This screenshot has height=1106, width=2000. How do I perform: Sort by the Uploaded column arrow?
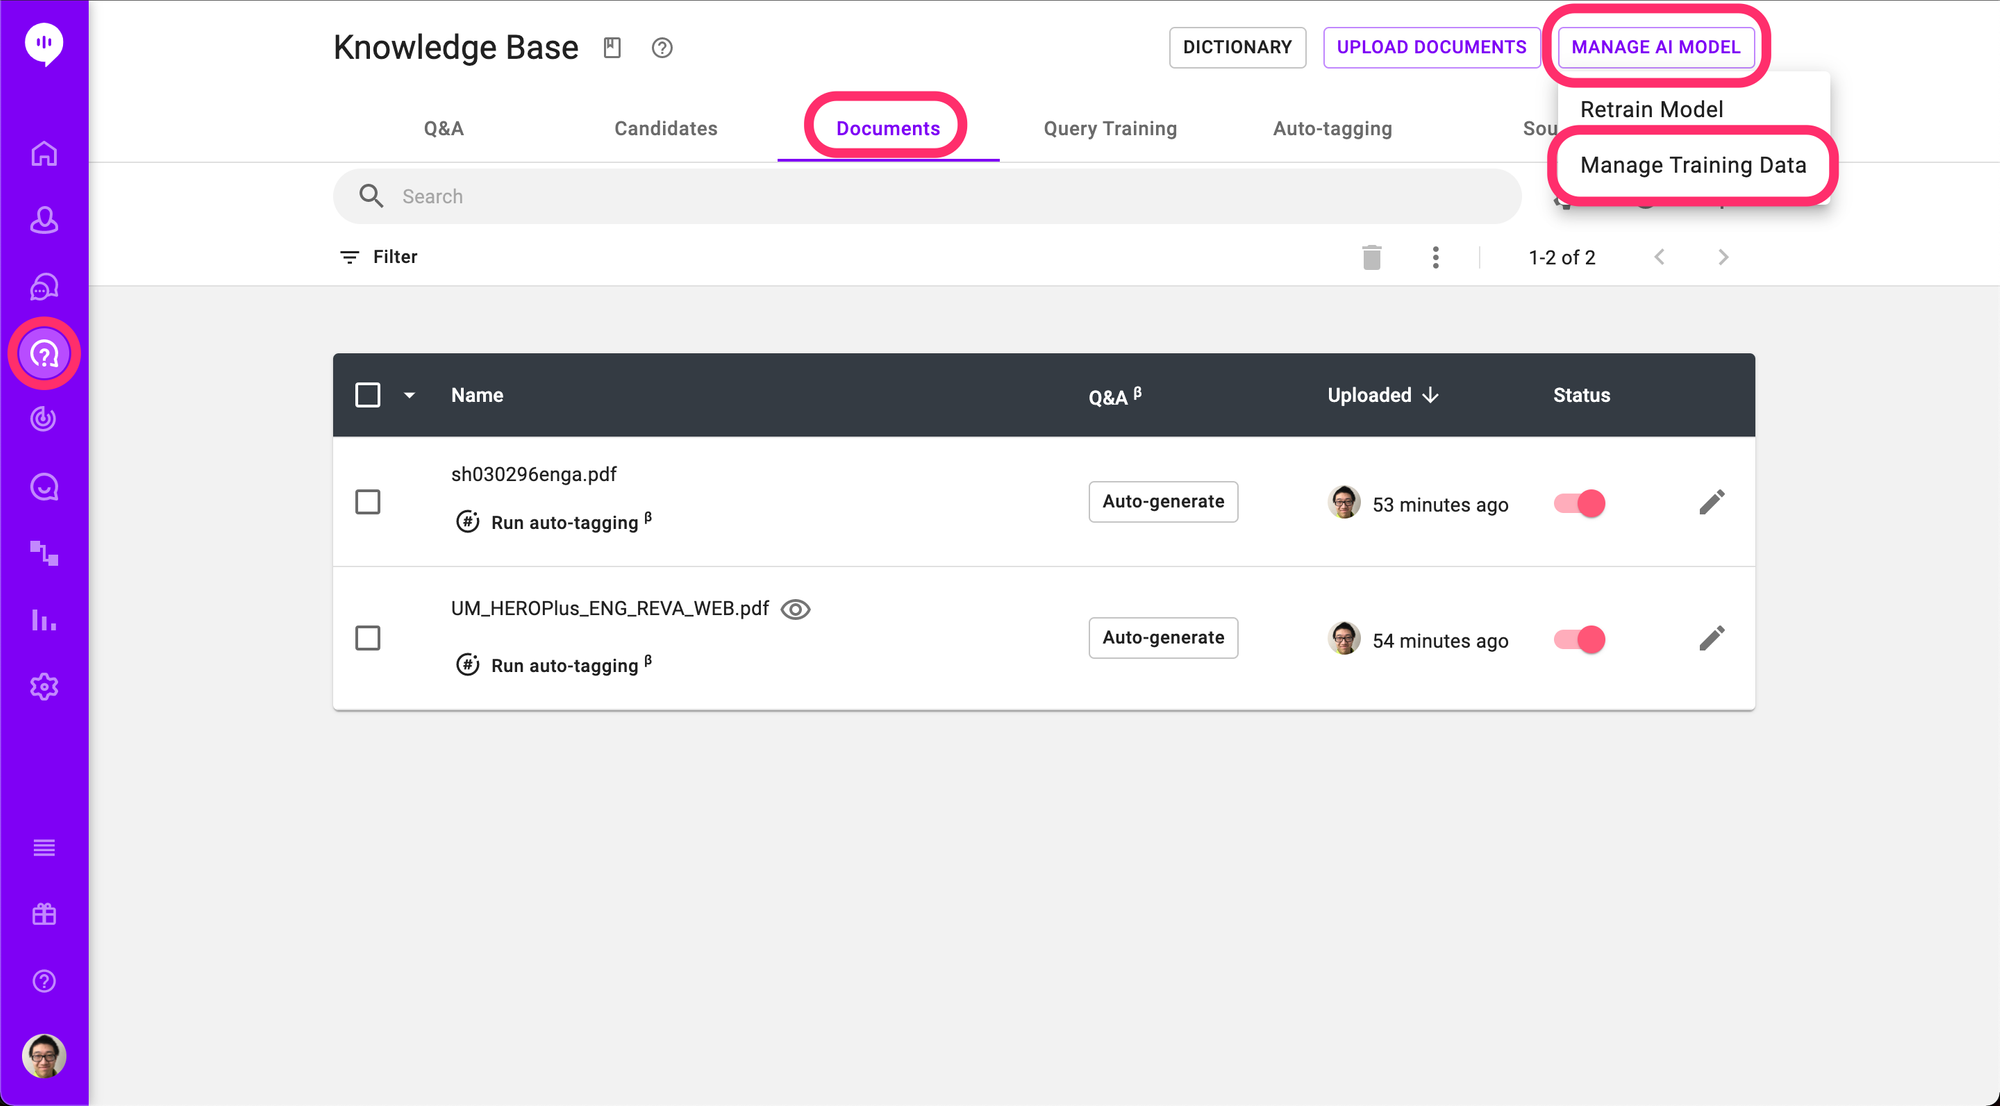click(x=1431, y=395)
